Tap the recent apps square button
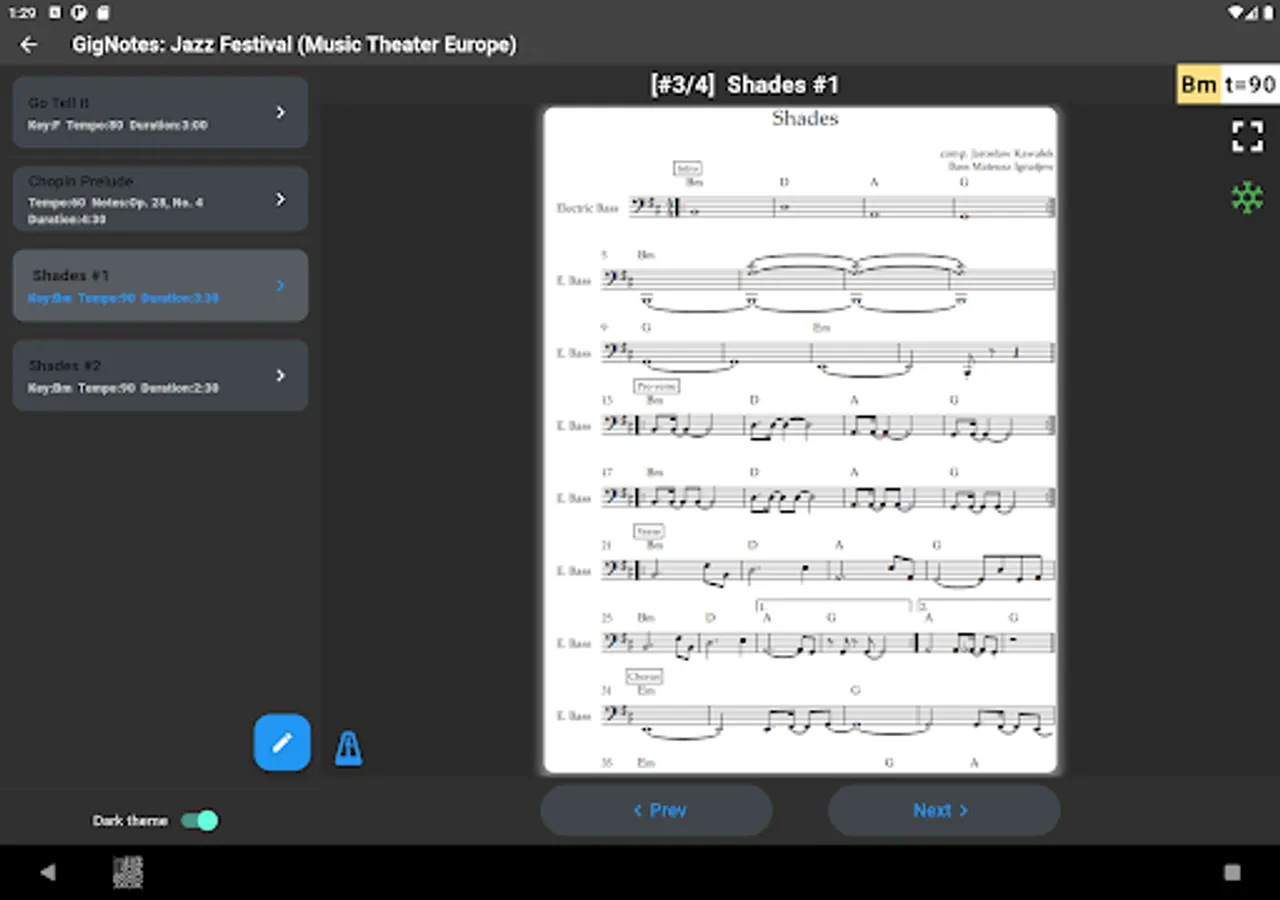 (x=1232, y=872)
